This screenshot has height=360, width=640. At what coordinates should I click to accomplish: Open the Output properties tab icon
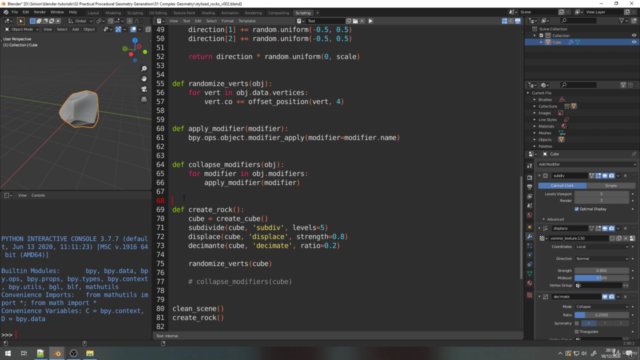[530, 187]
